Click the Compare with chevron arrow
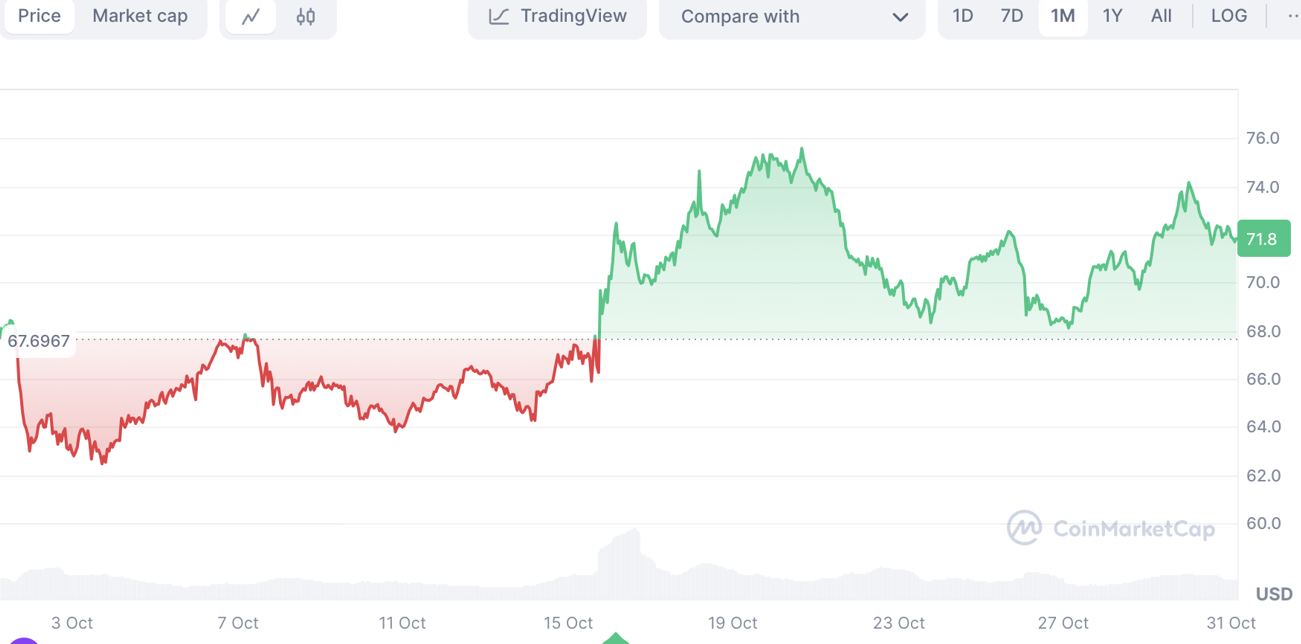Viewport: 1301px width, 644px height. click(x=900, y=17)
